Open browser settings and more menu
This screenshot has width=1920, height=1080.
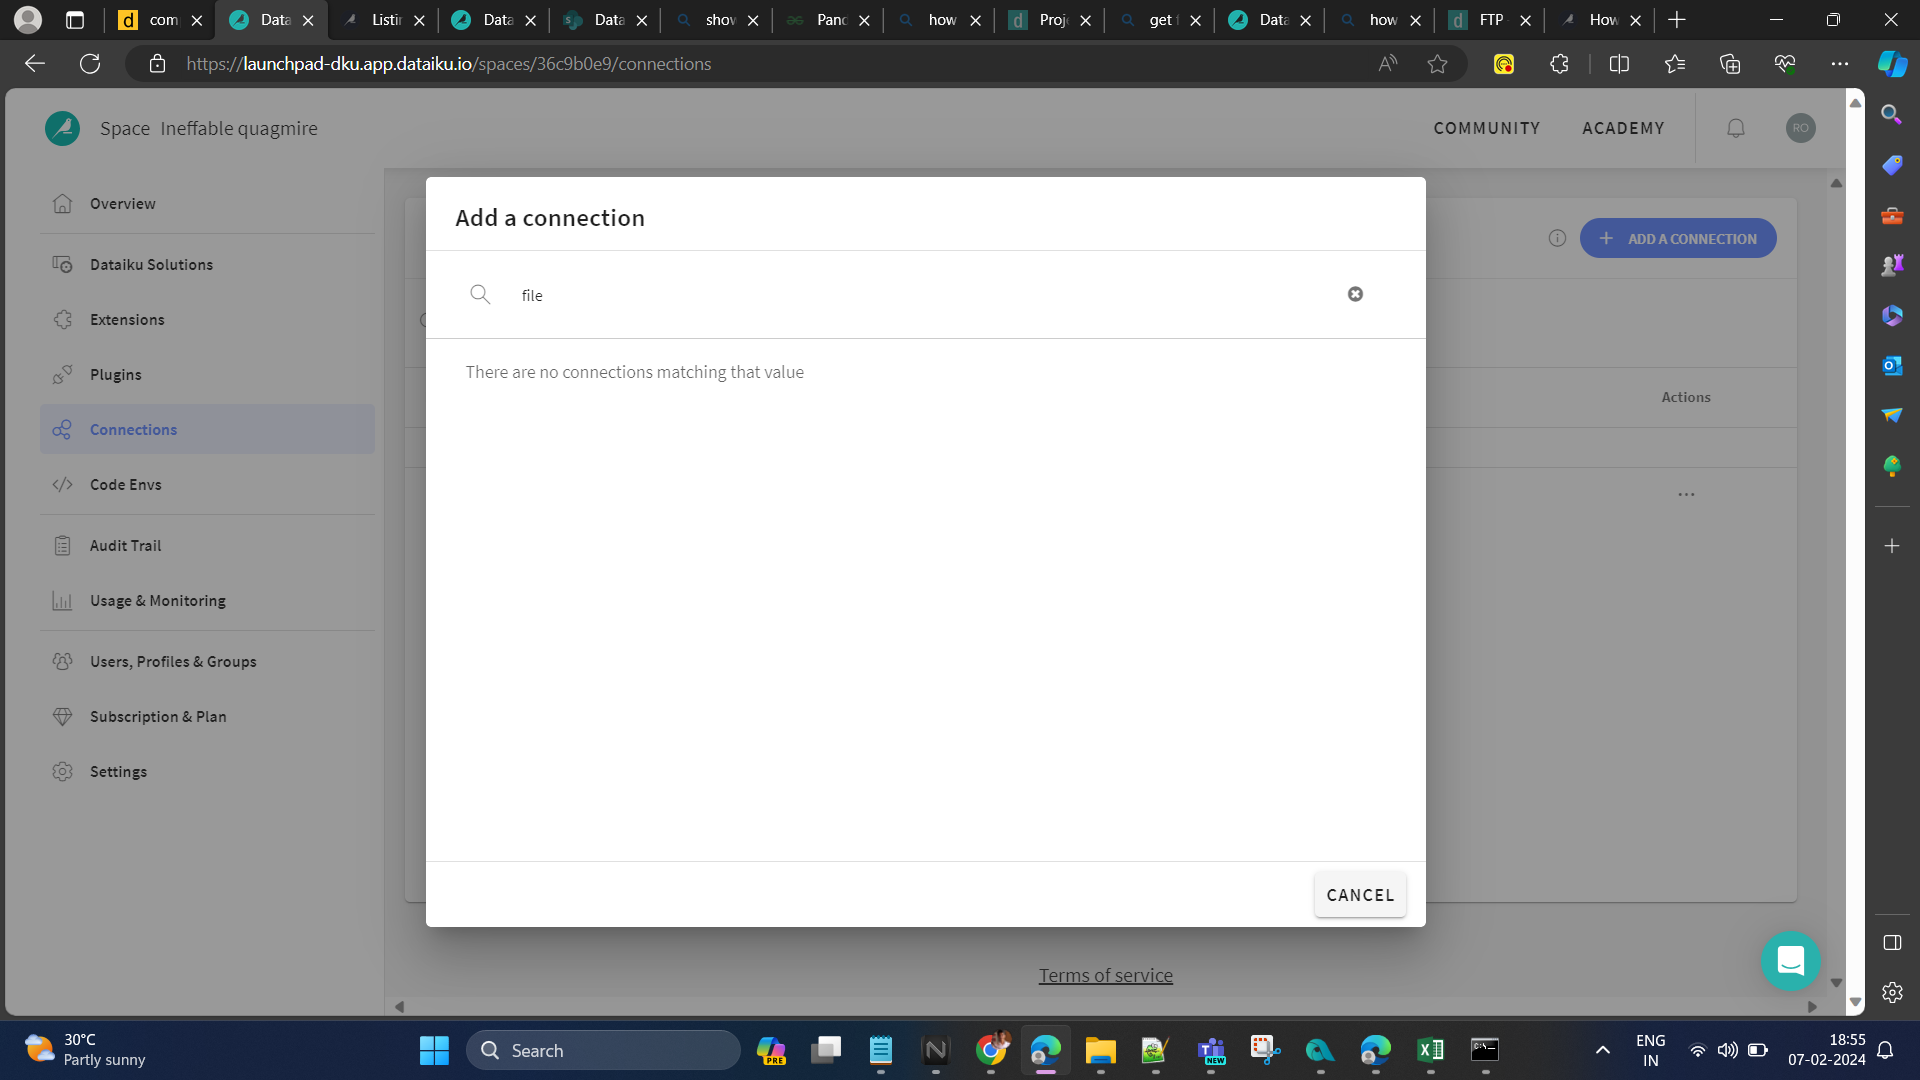point(1839,64)
